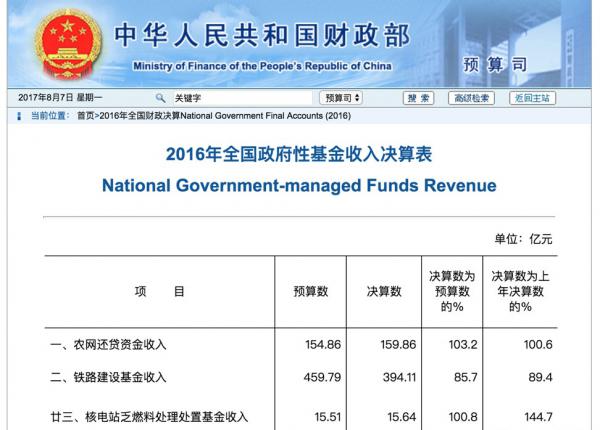Select the 决算数 column header

(x=382, y=292)
